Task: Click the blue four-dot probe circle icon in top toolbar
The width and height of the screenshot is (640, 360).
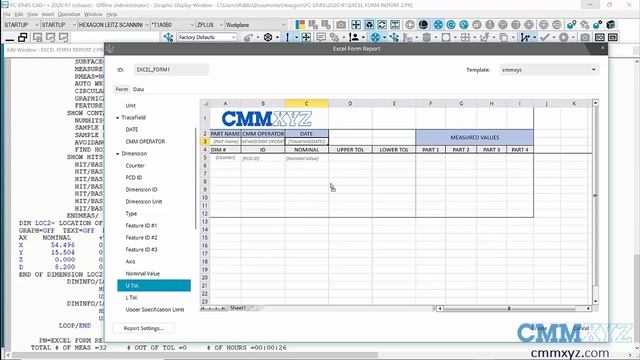Action: (x=438, y=24)
